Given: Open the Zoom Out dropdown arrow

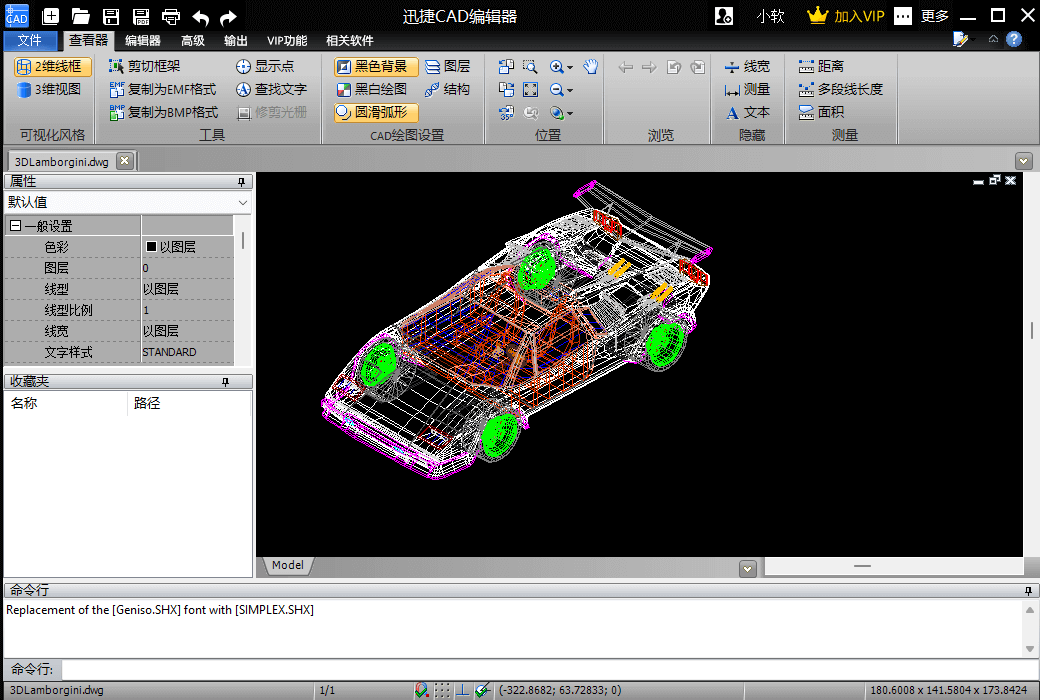Looking at the screenshot, I should coord(570,90).
